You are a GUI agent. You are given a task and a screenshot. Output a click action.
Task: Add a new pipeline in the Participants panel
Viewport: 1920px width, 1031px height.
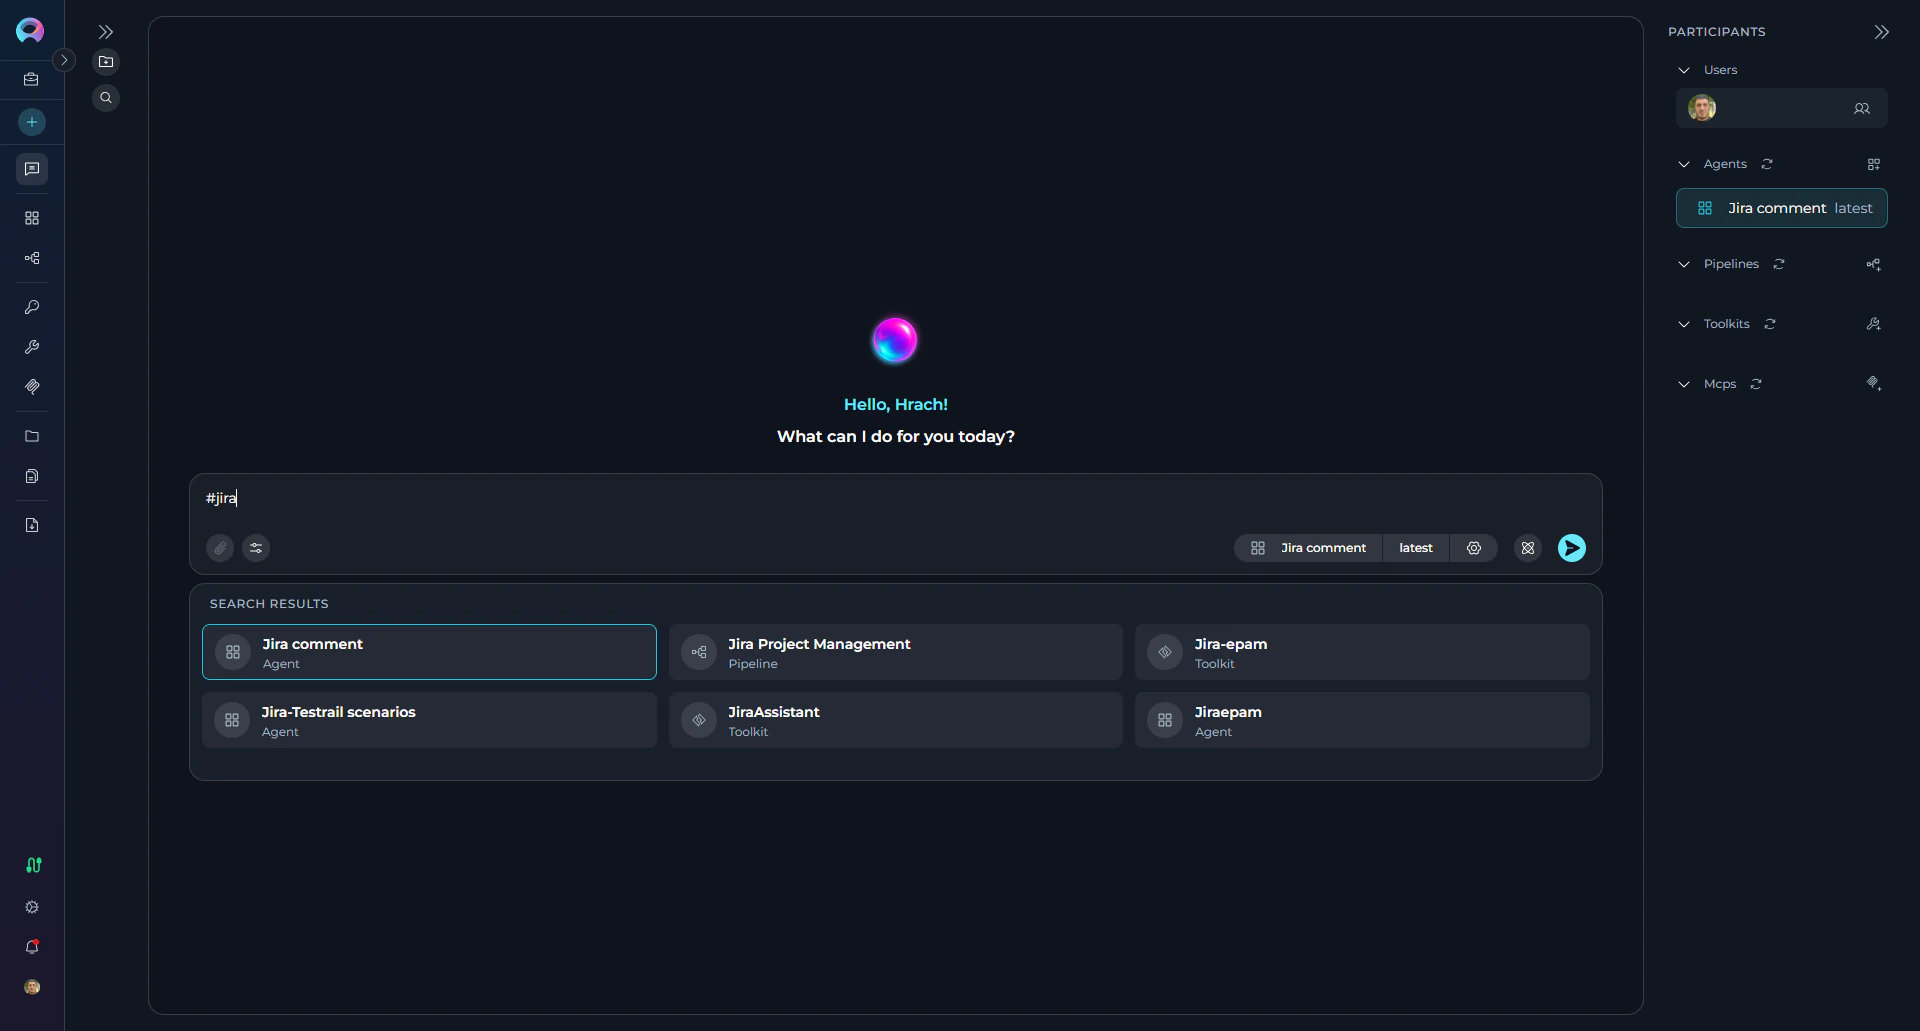pos(1875,264)
